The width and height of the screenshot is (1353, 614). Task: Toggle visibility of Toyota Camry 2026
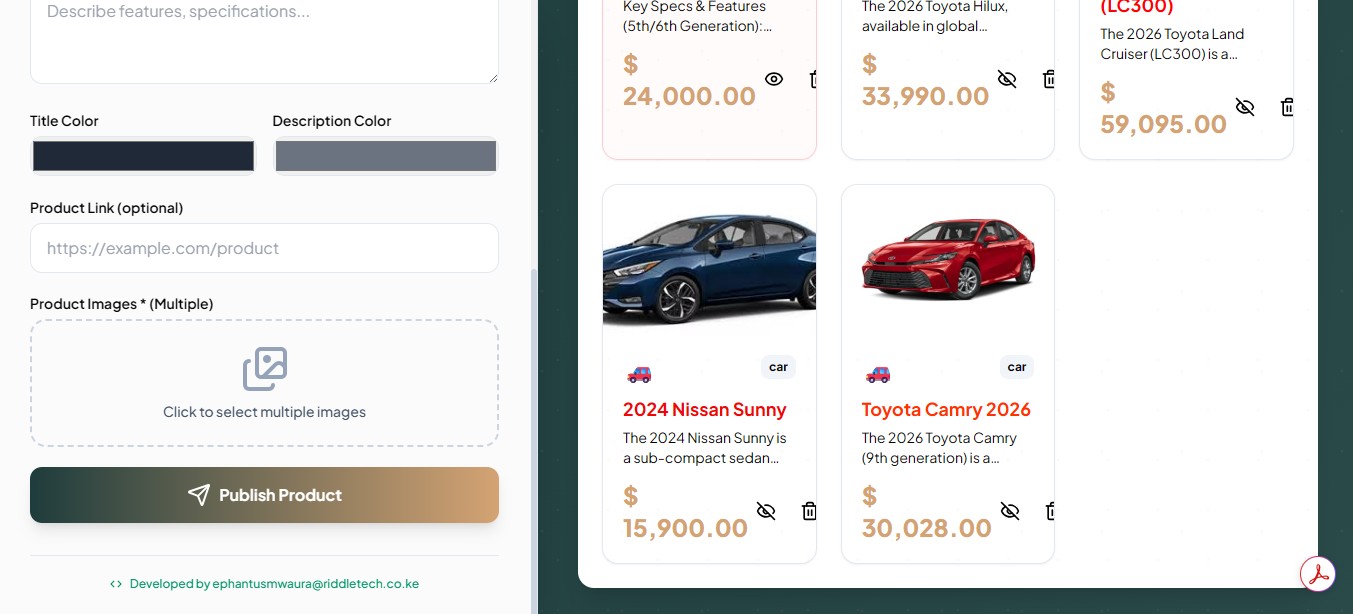coord(1010,511)
